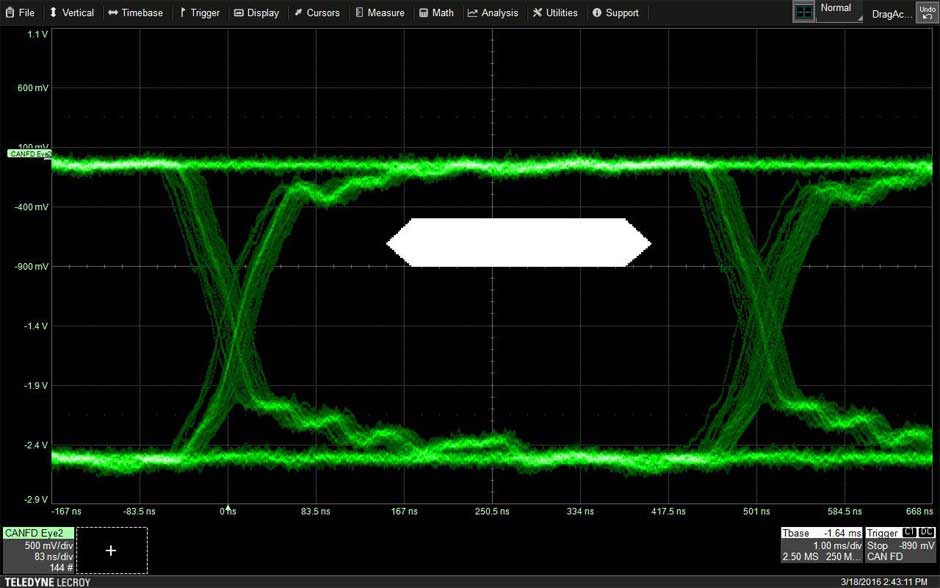Screen dimensions: 940x588
Task: Click the empty Add New Trace box
Action: tap(110, 550)
